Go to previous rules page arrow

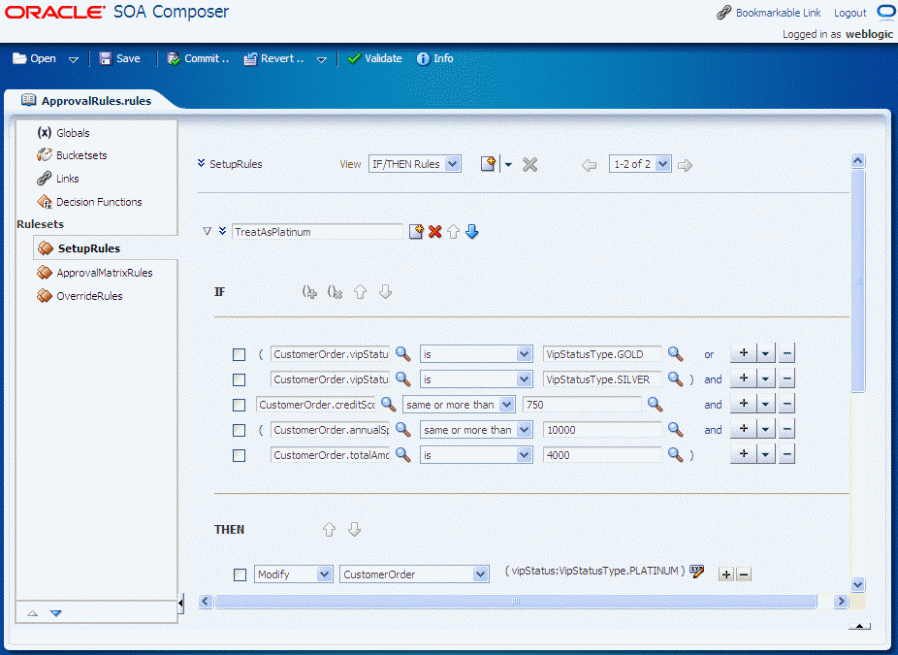589,165
